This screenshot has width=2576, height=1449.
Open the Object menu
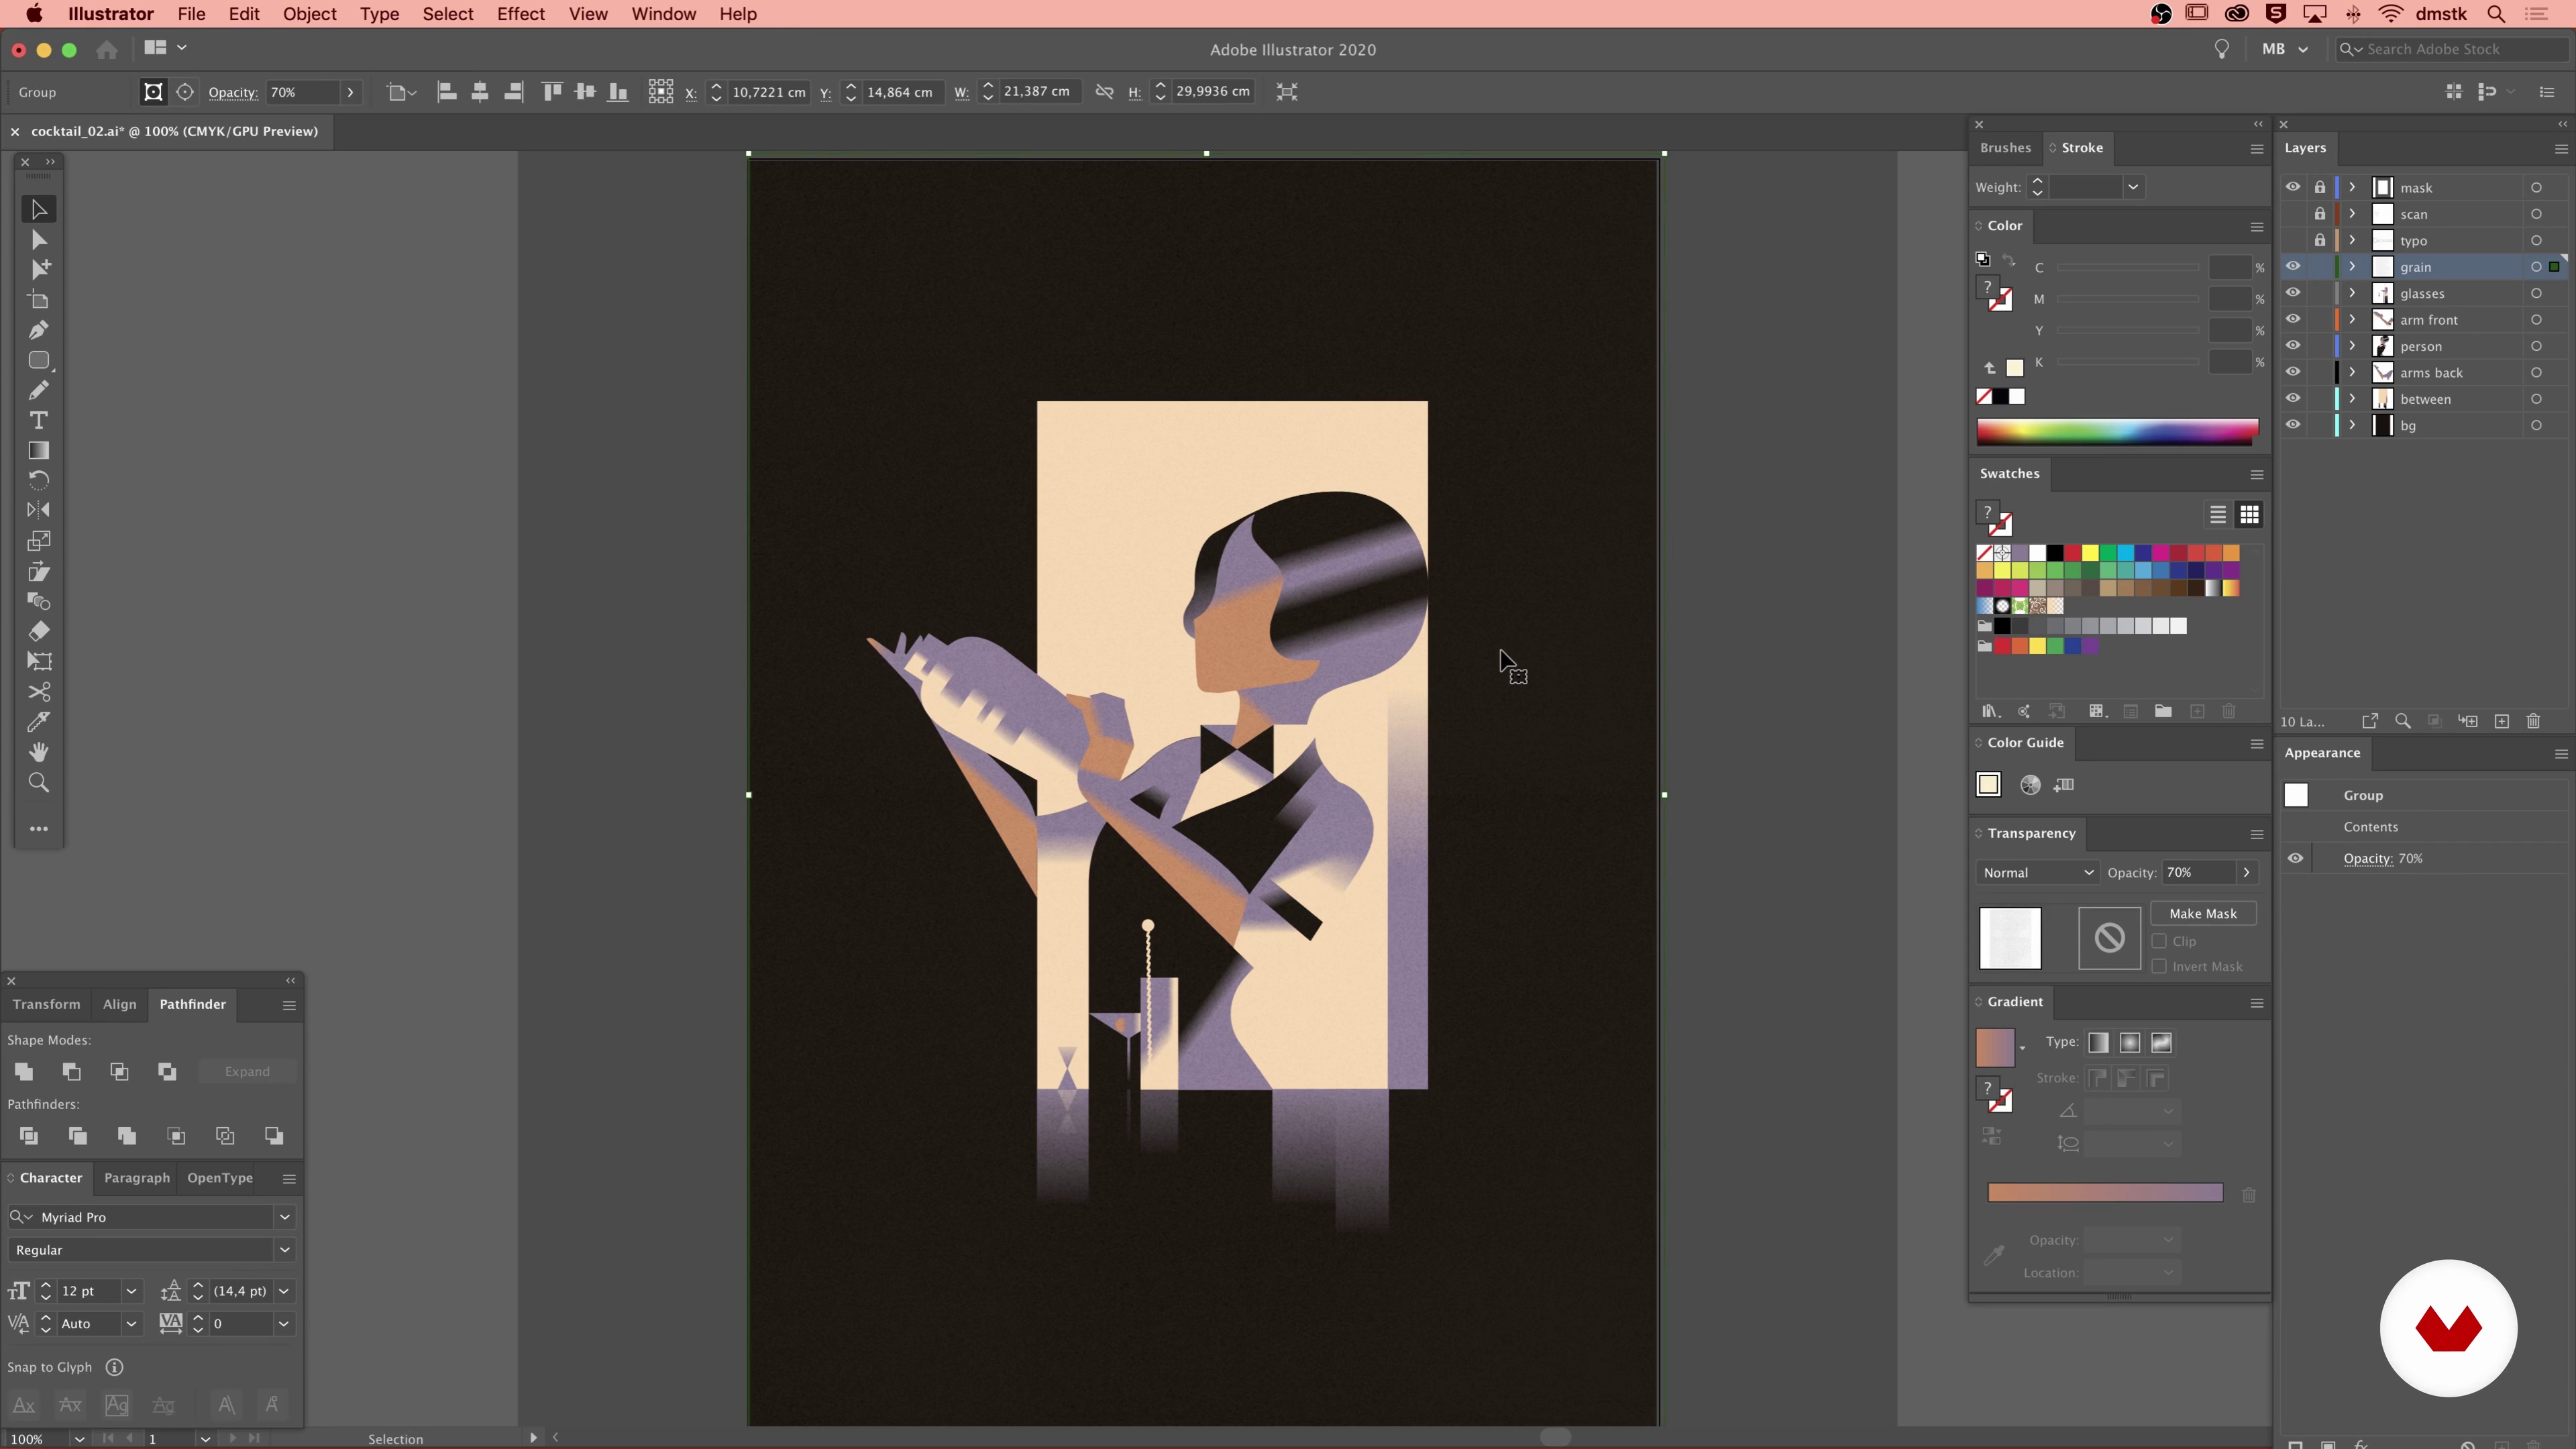click(x=309, y=14)
